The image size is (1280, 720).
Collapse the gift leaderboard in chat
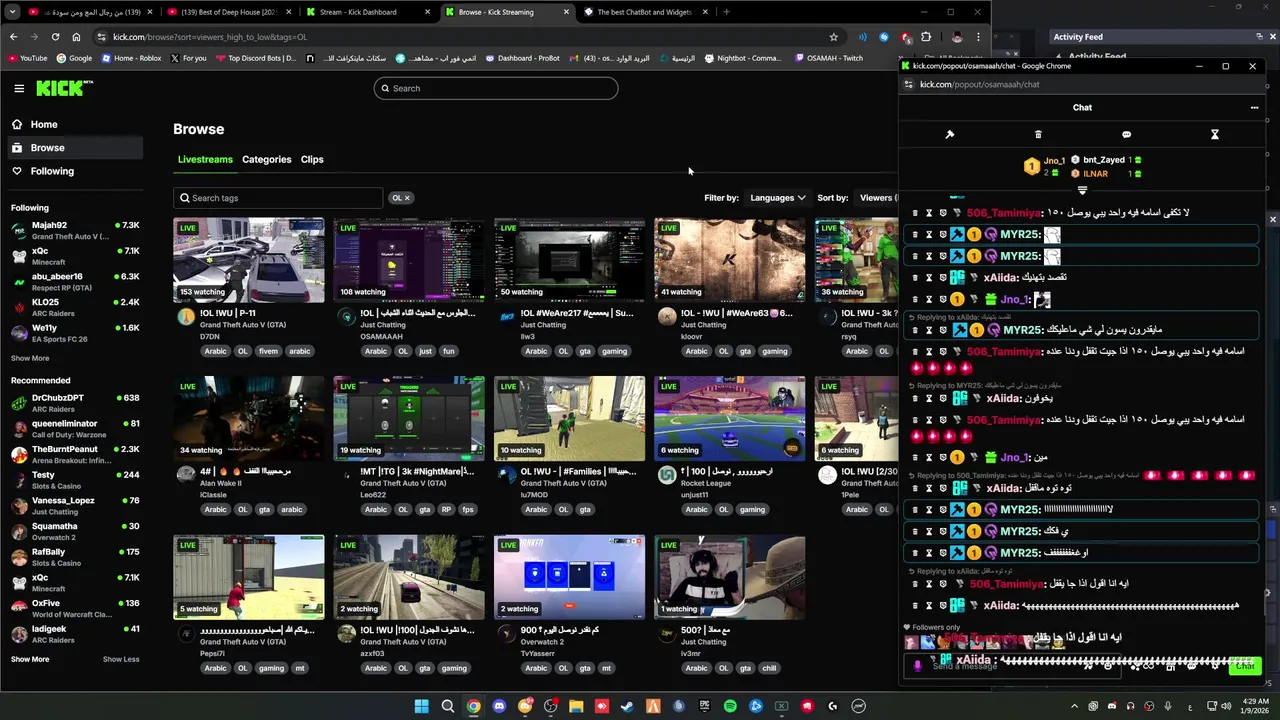[1082, 190]
